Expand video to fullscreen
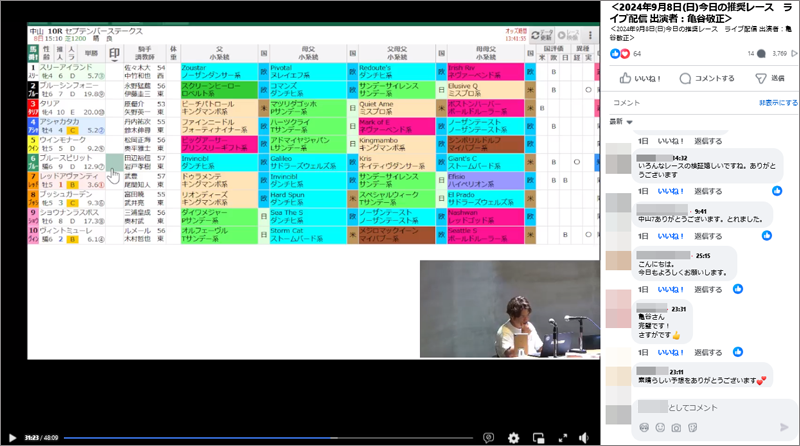Viewport: 800px width, 446px height. pyautogui.click(x=563, y=438)
